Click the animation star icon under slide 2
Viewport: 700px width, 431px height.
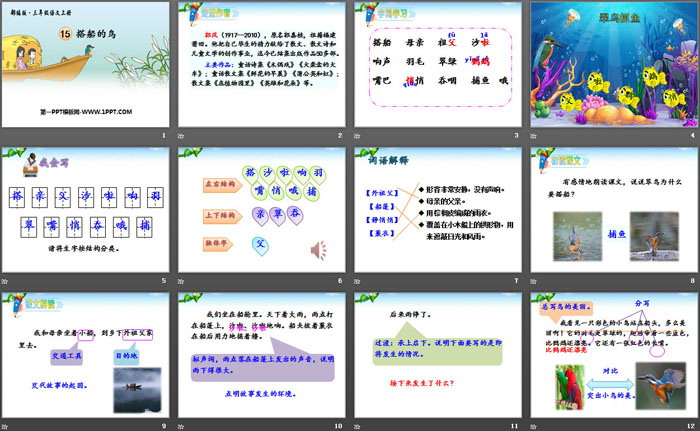coord(181,136)
